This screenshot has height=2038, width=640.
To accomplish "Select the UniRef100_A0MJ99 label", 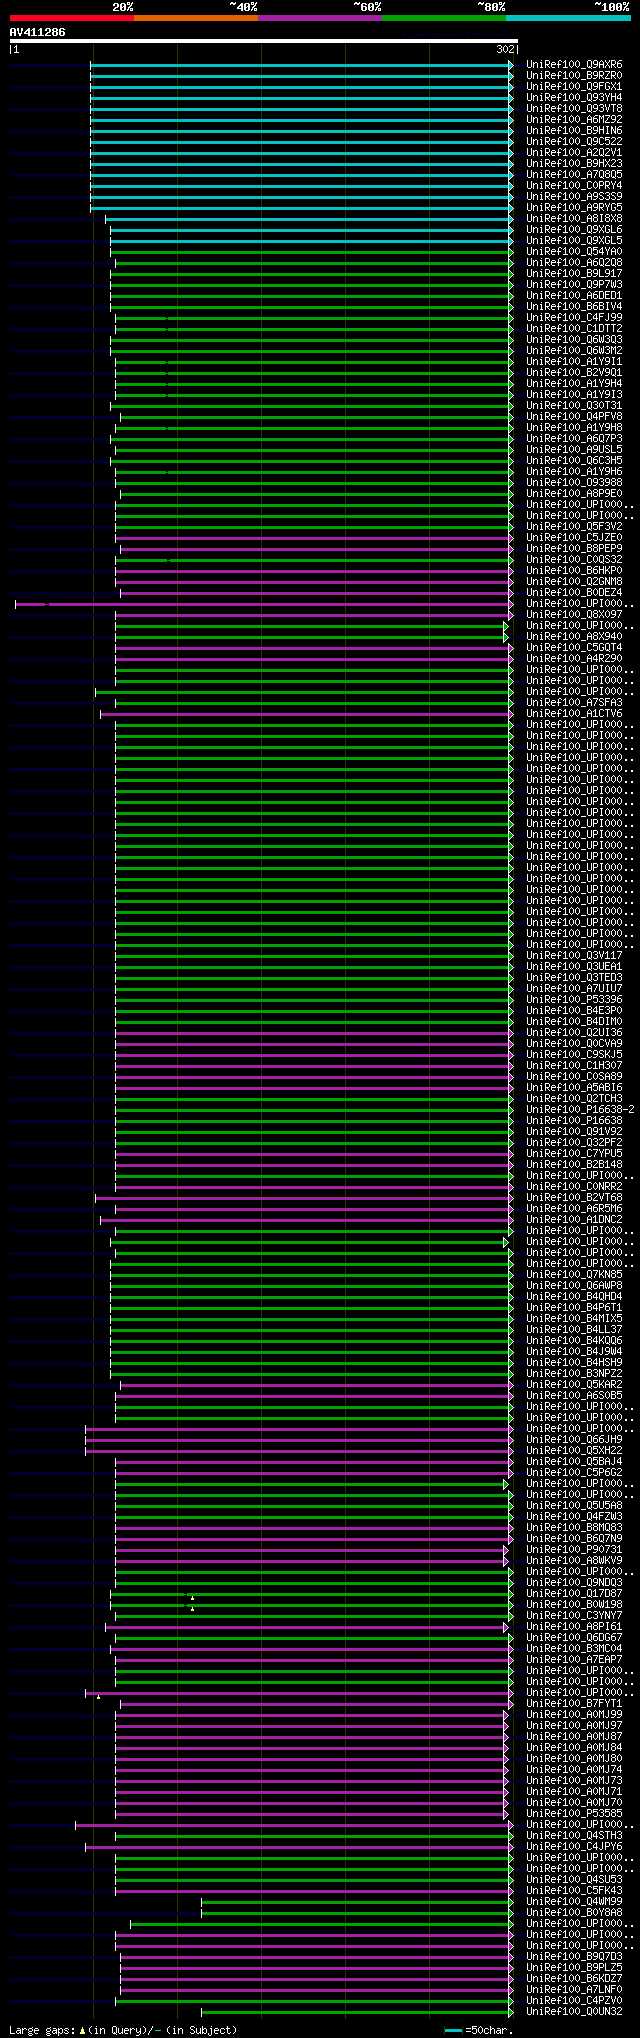I will (574, 1714).
